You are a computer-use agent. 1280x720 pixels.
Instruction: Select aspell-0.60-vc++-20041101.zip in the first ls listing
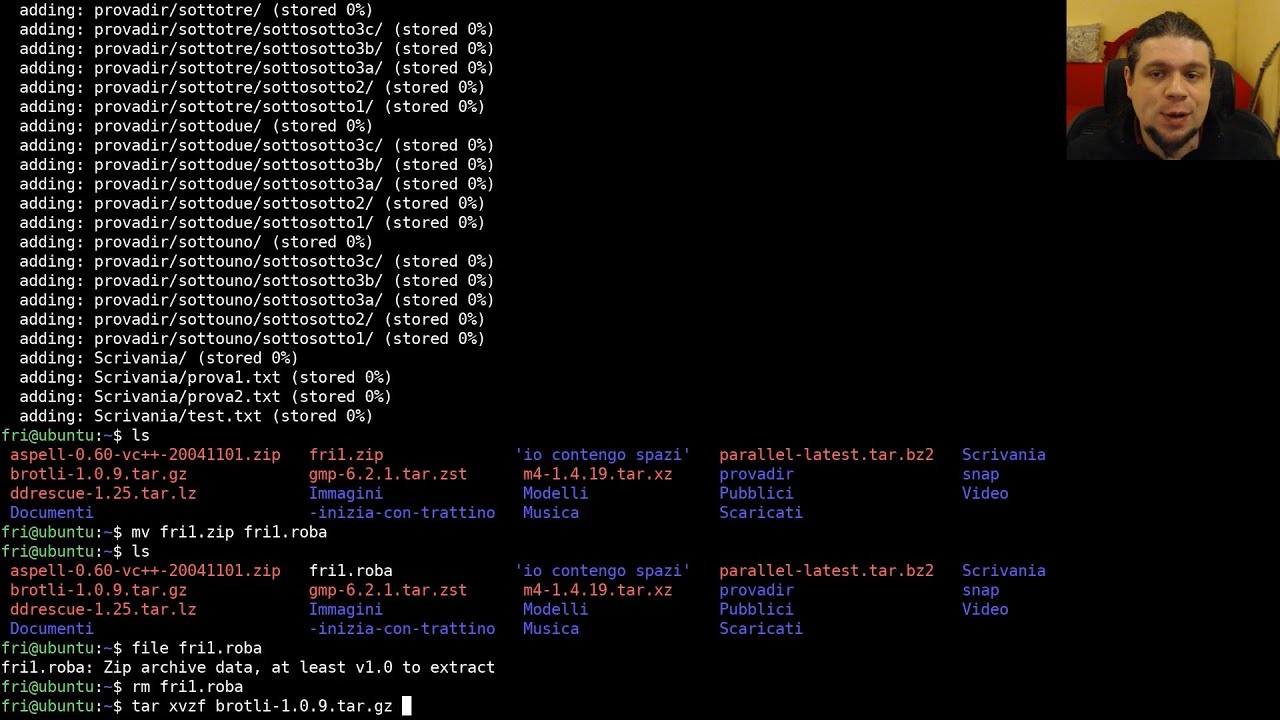click(x=145, y=455)
